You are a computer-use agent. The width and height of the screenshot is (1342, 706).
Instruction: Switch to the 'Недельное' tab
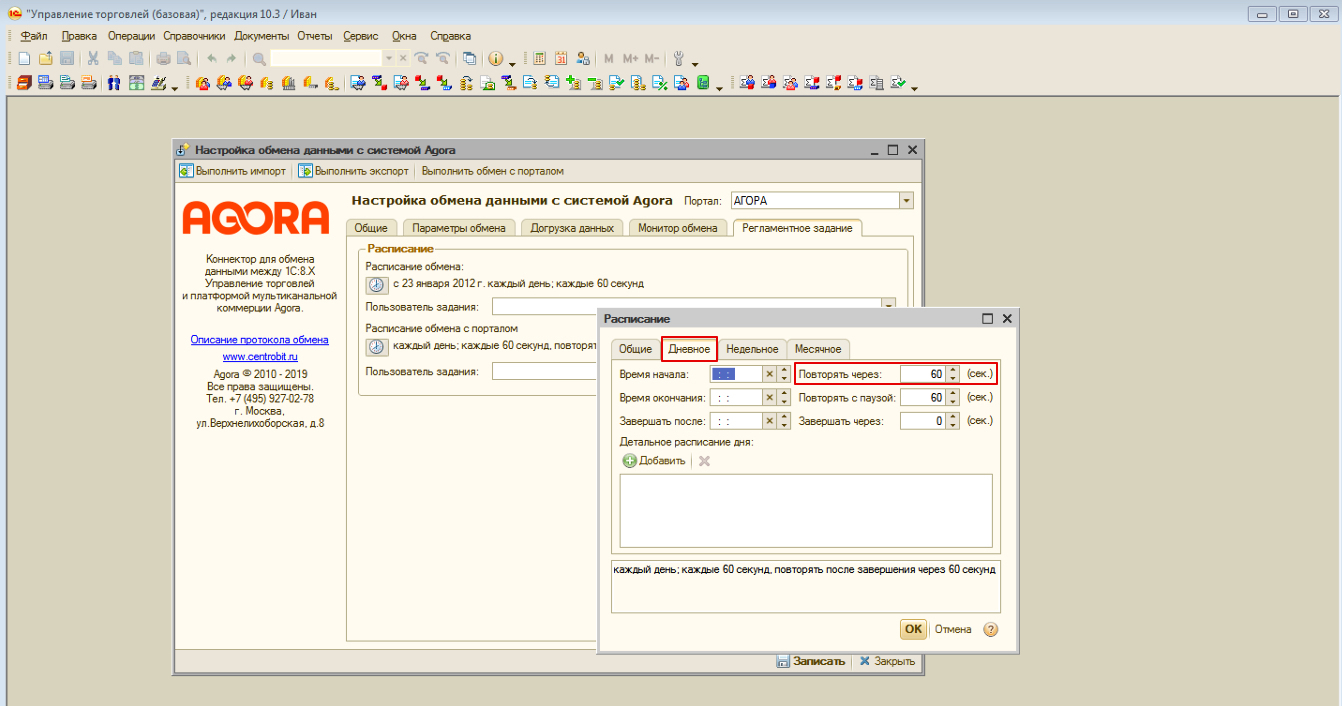click(x=752, y=349)
